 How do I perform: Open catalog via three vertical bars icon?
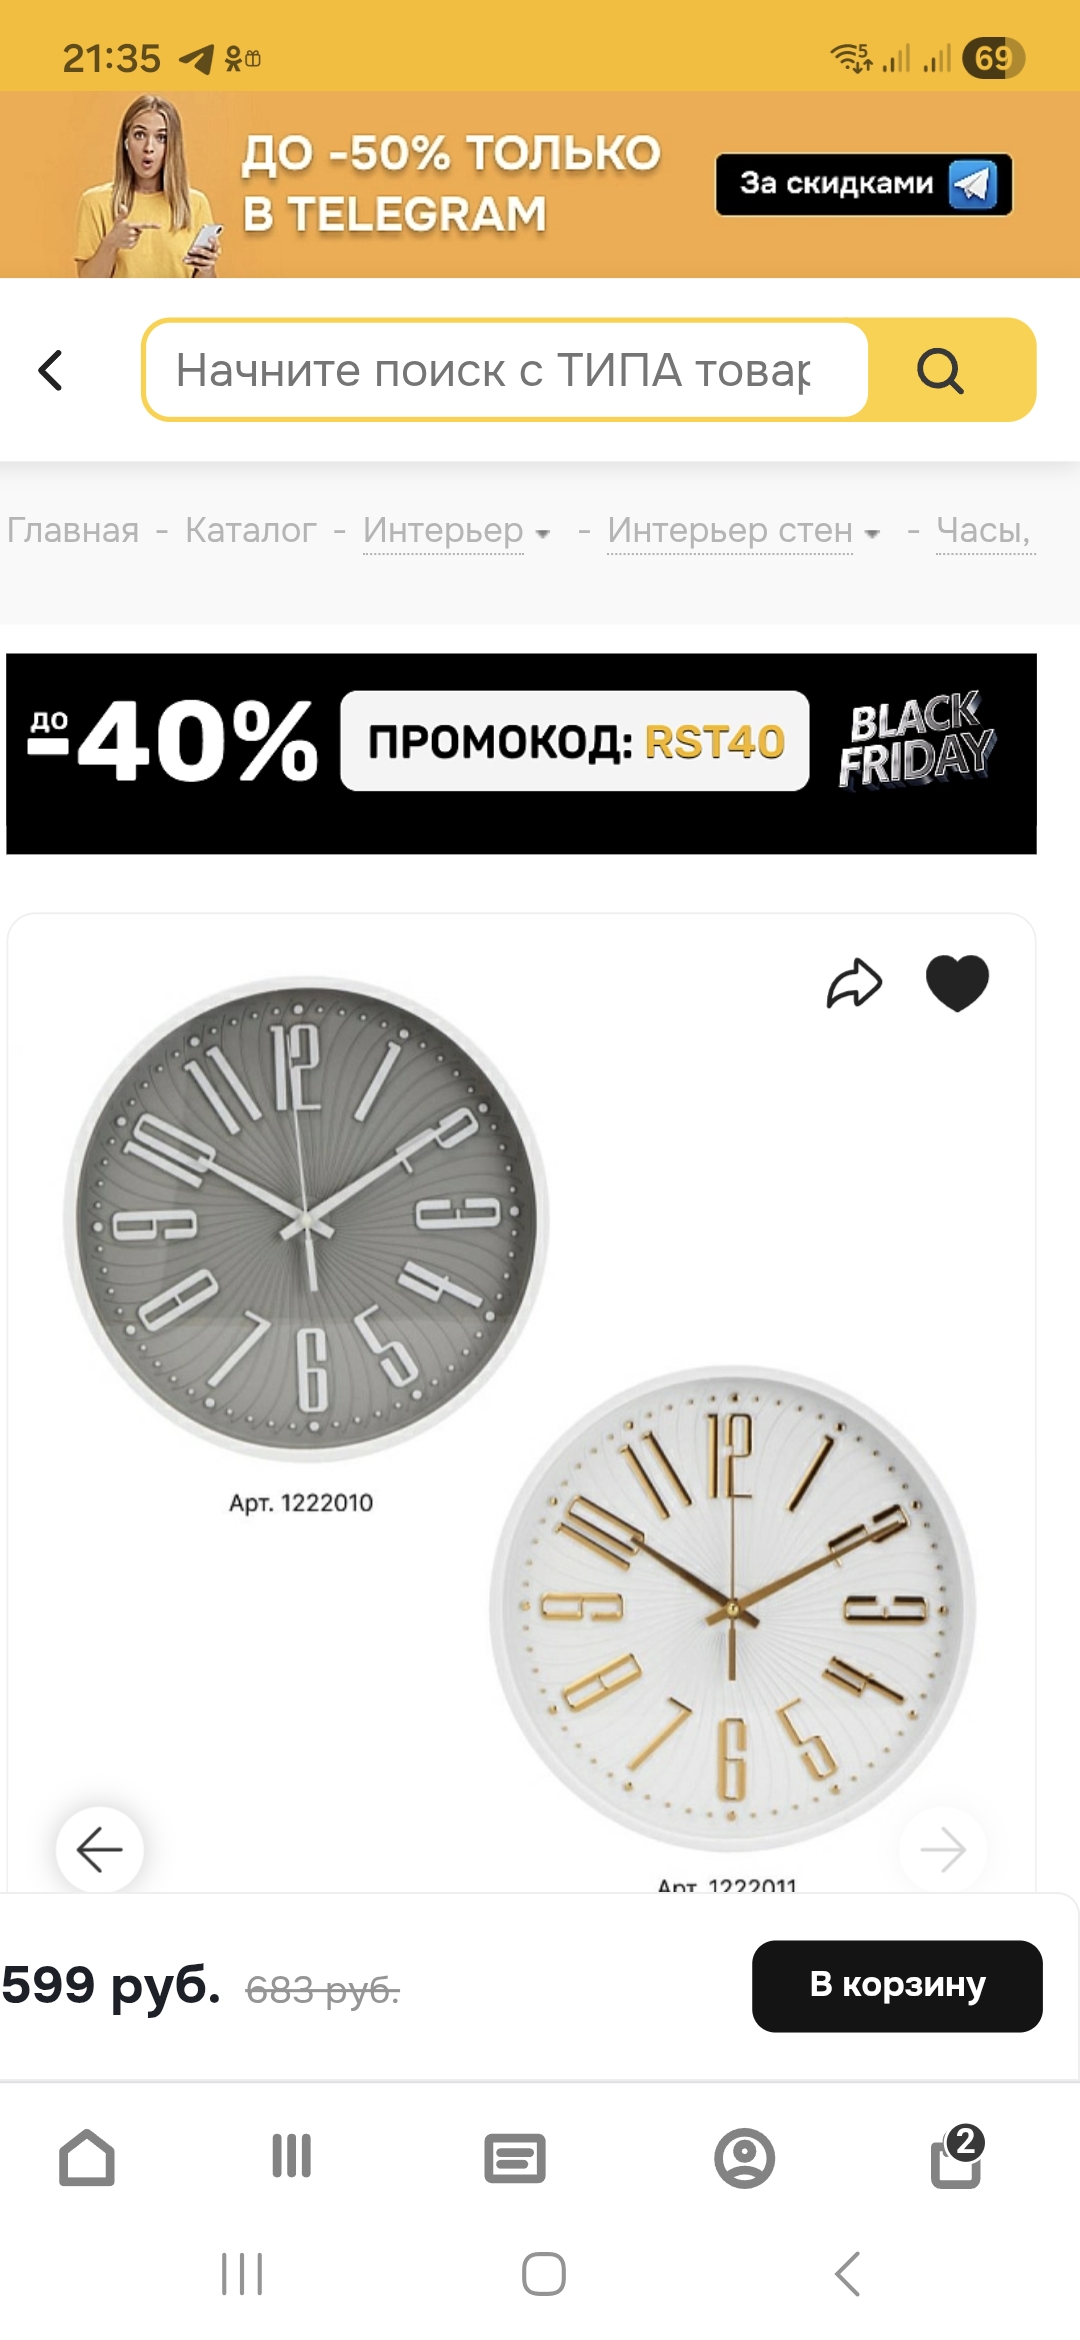click(291, 2156)
